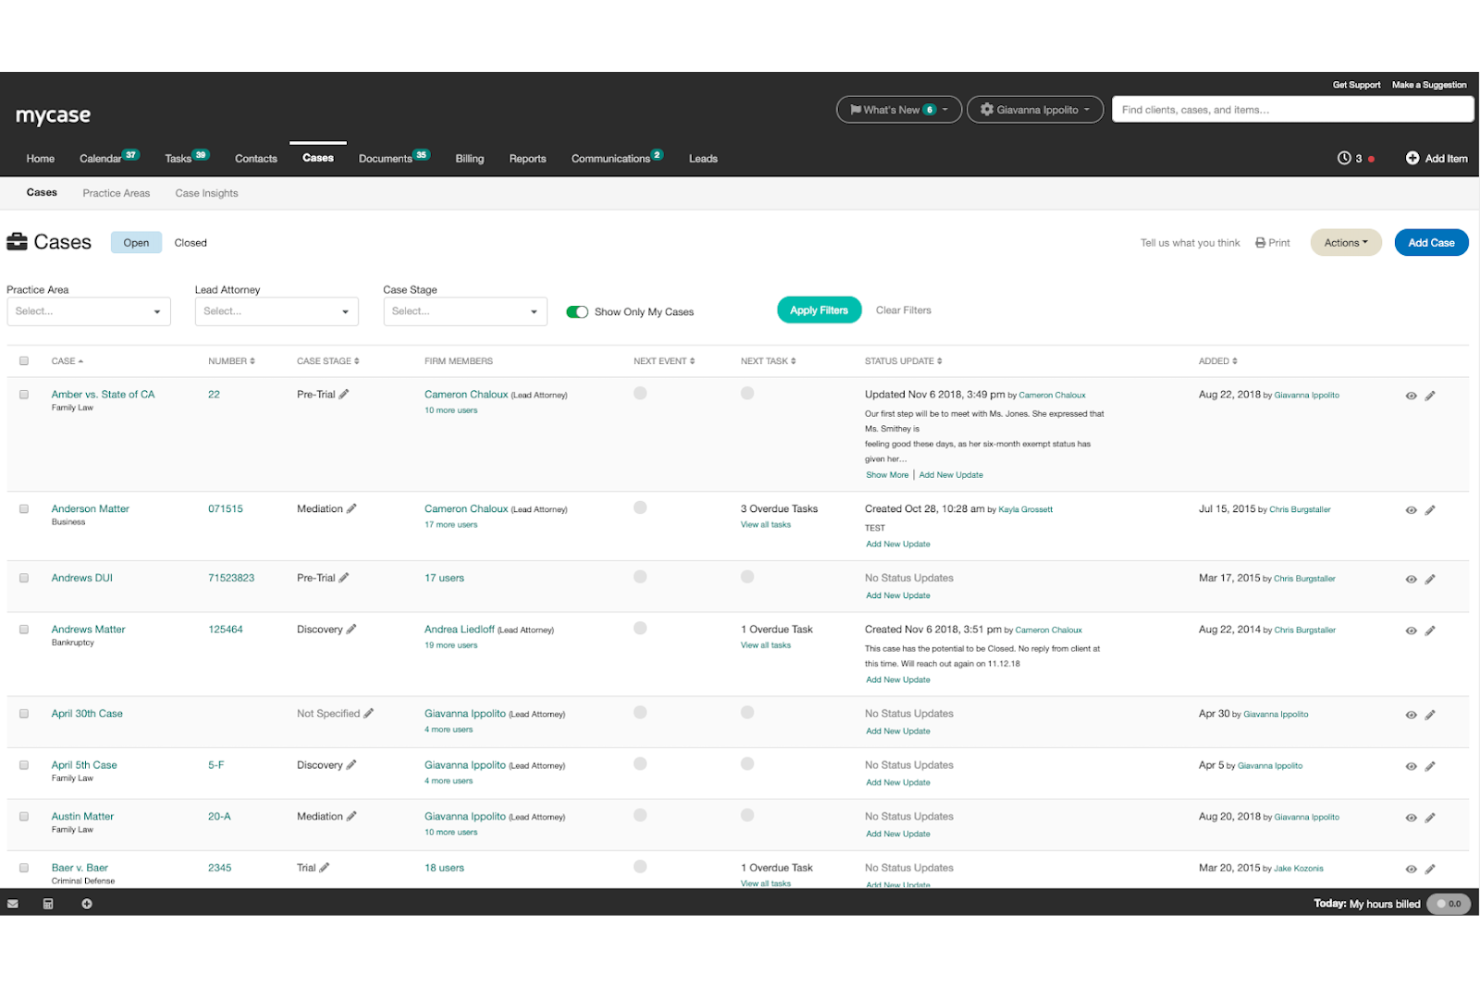The height and width of the screenshot is (987, 1480).
Task: Go to the Calendar nav tab
Action: coord(108,158)
